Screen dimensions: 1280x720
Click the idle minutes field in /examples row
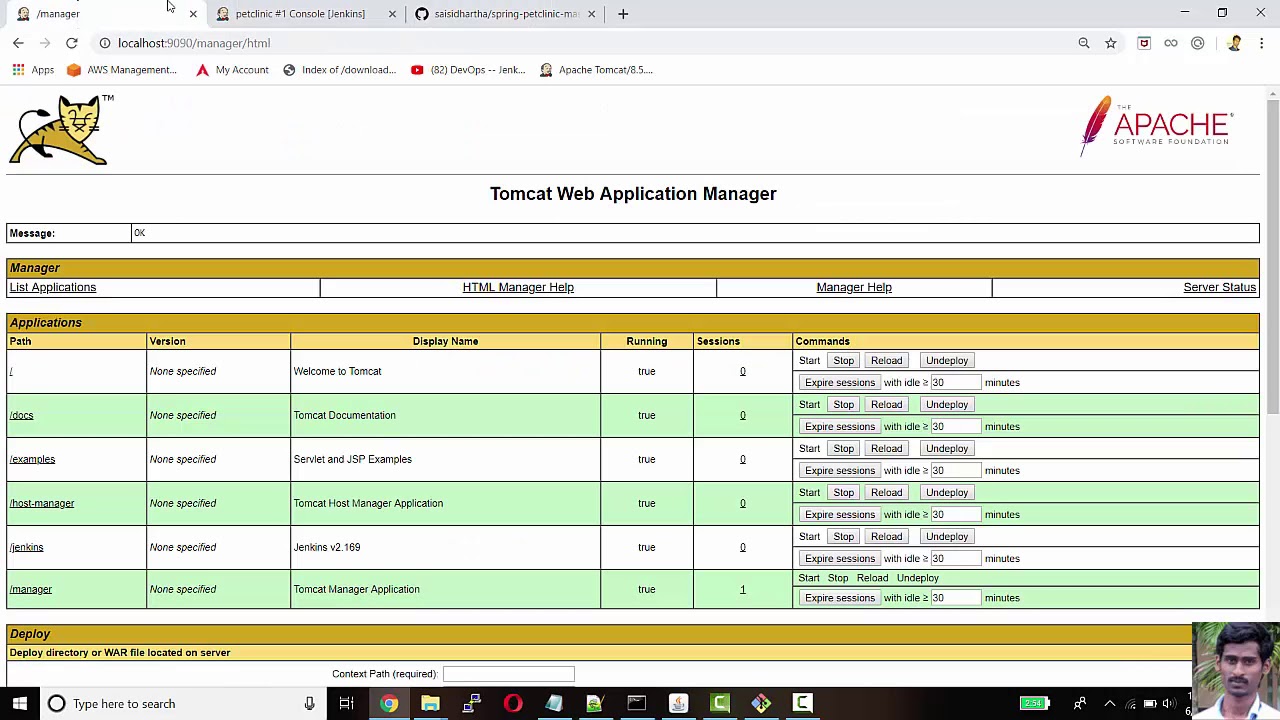click(x=955, y=470)
